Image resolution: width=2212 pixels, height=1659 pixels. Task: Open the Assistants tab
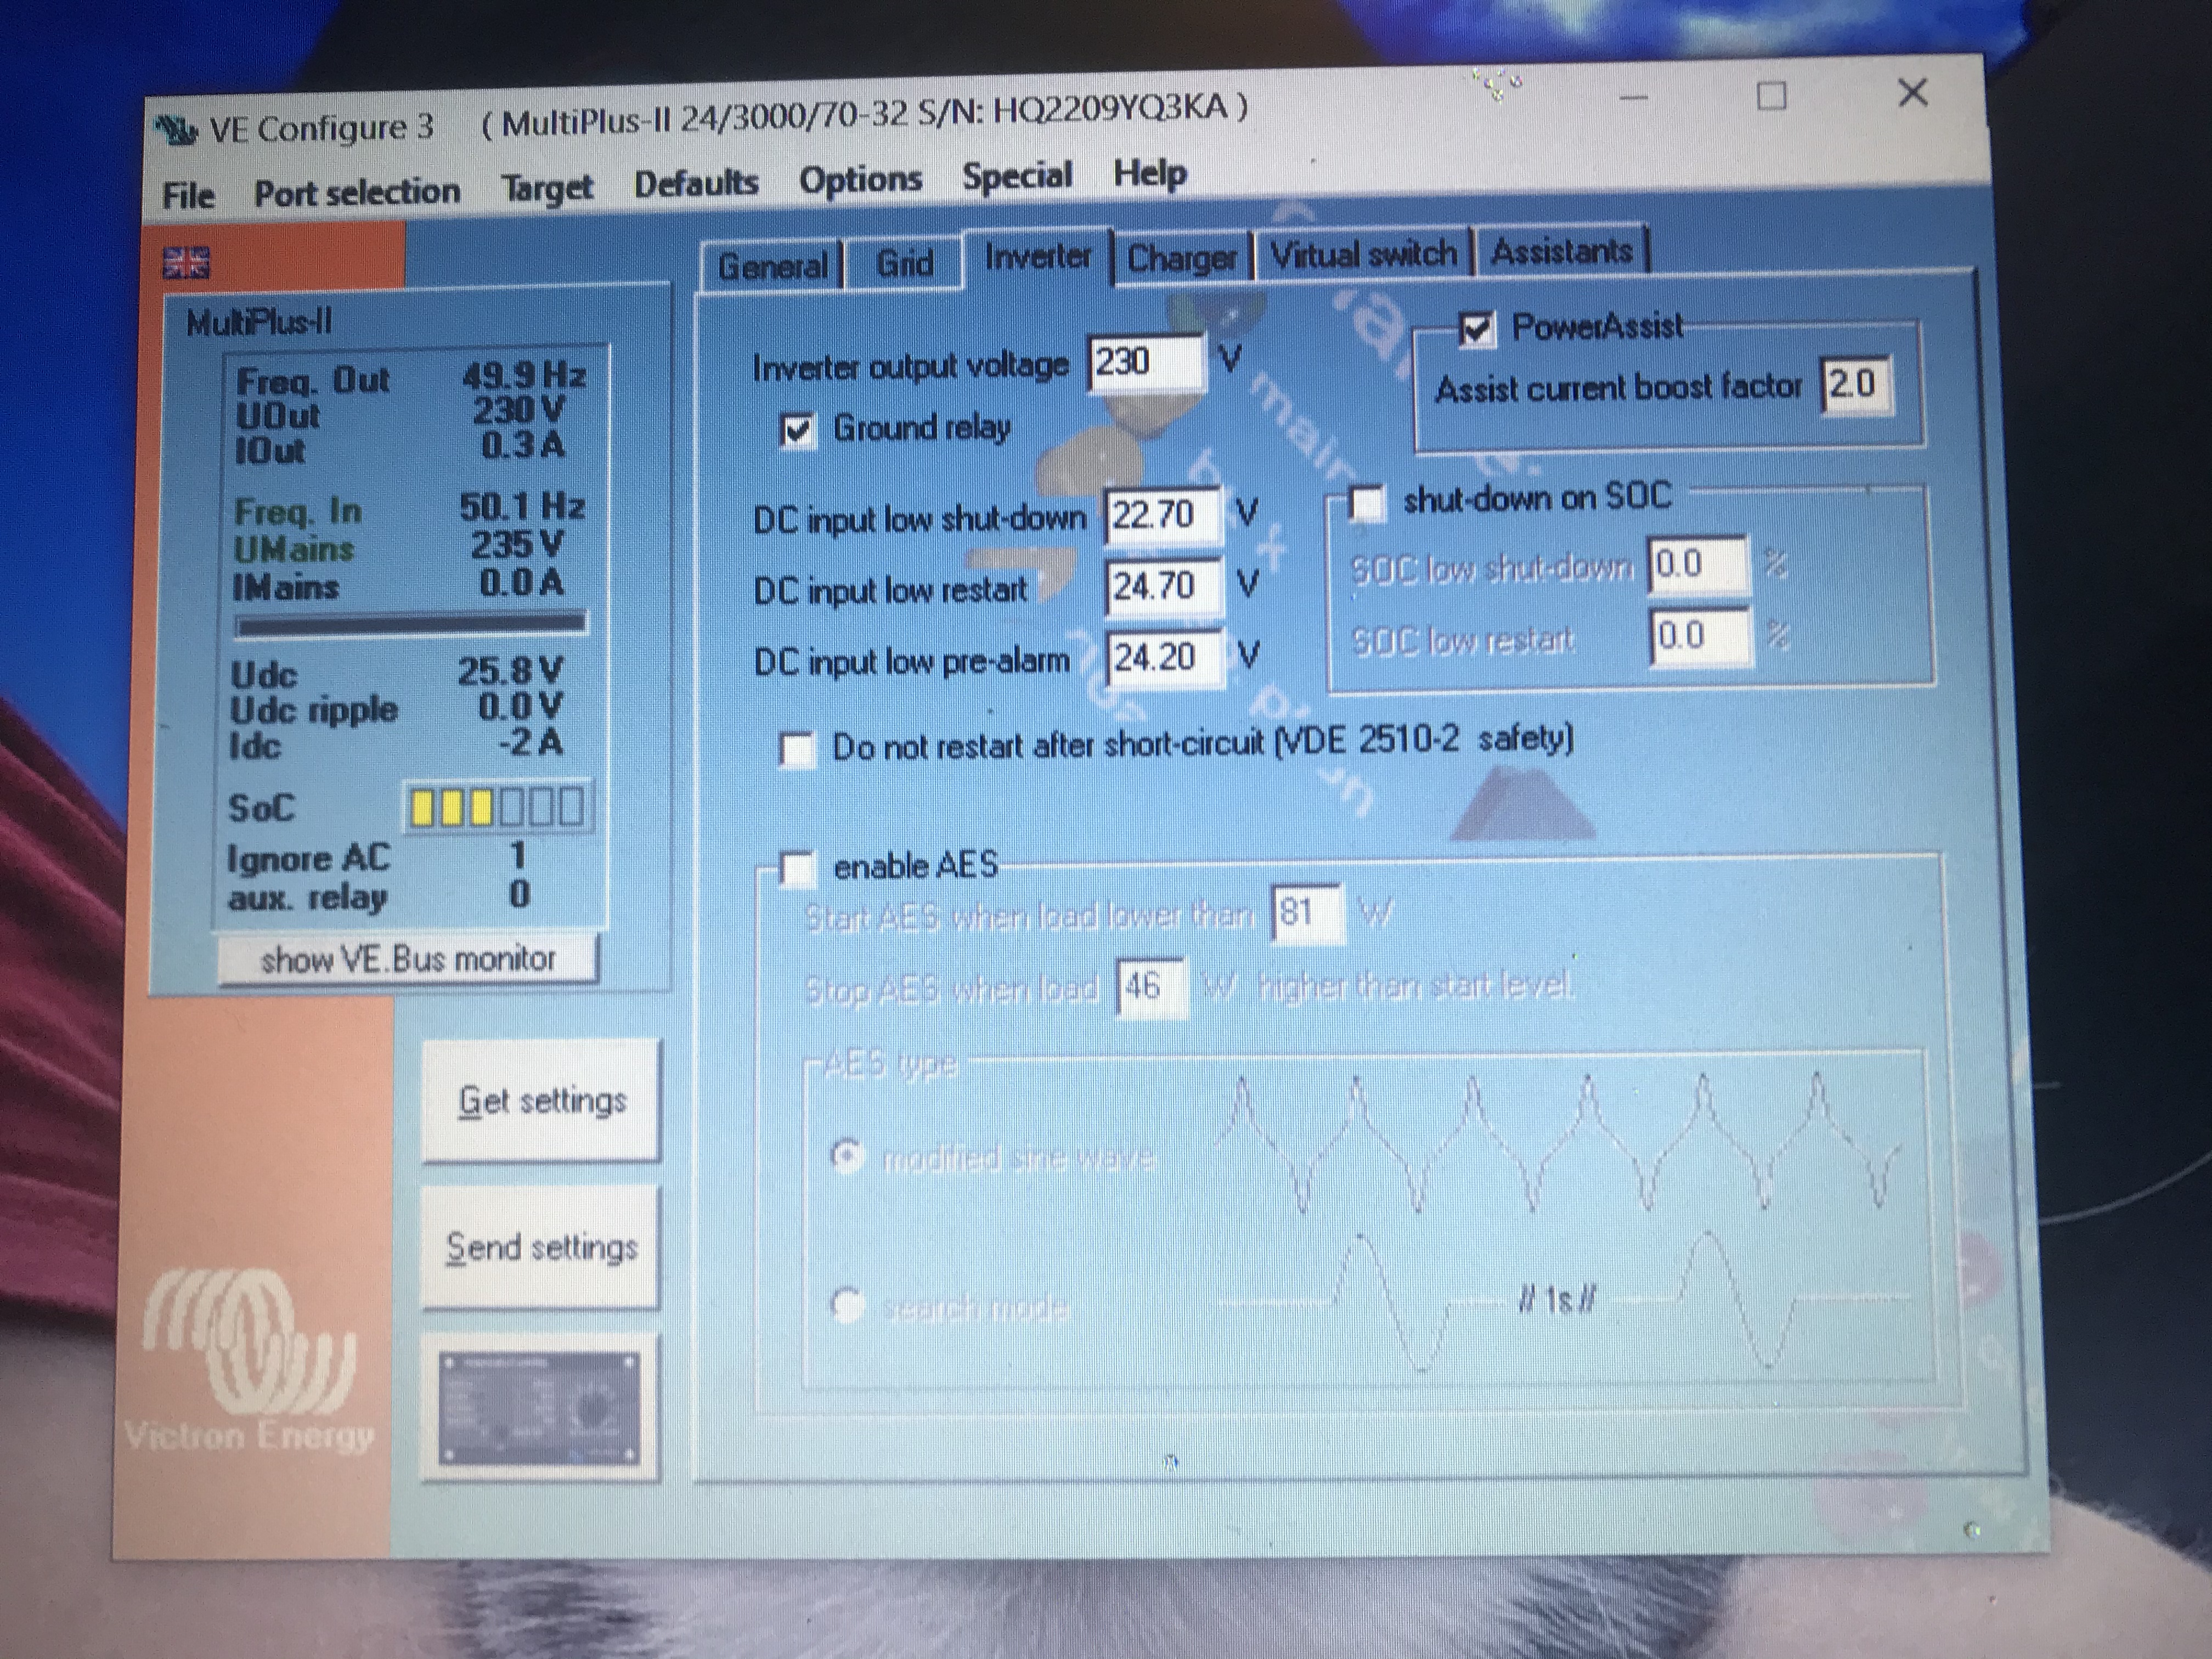1561,251
